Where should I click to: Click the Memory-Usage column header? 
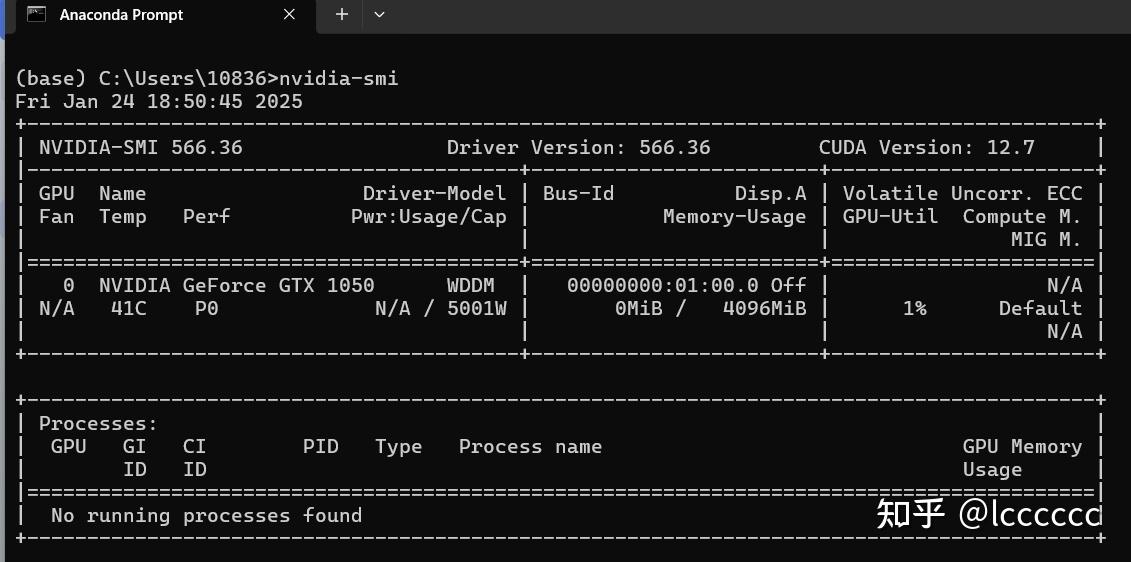click(x=734, y=216)
